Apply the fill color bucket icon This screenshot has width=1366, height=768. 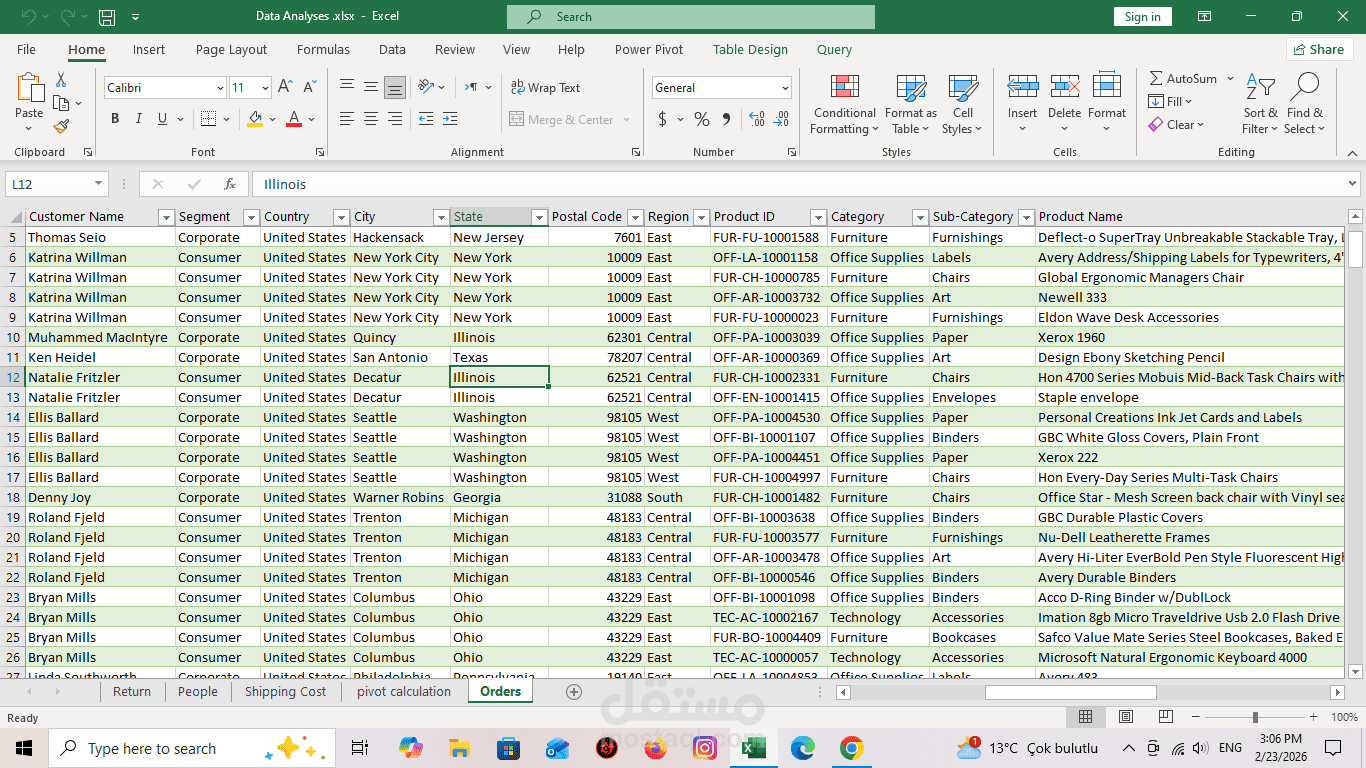(x=255, y=119)
